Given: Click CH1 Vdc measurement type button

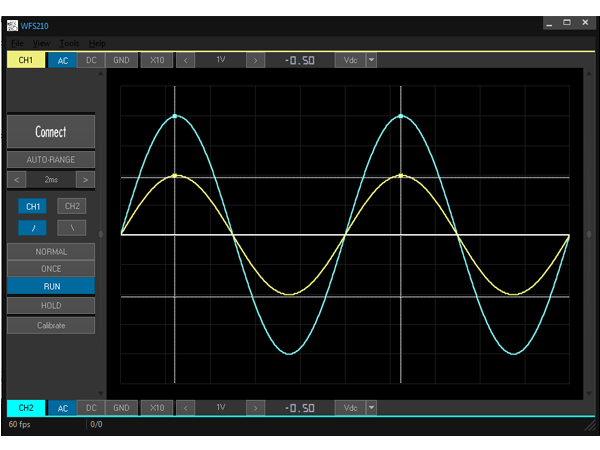Looking at the screenshot, I should 350,60.
